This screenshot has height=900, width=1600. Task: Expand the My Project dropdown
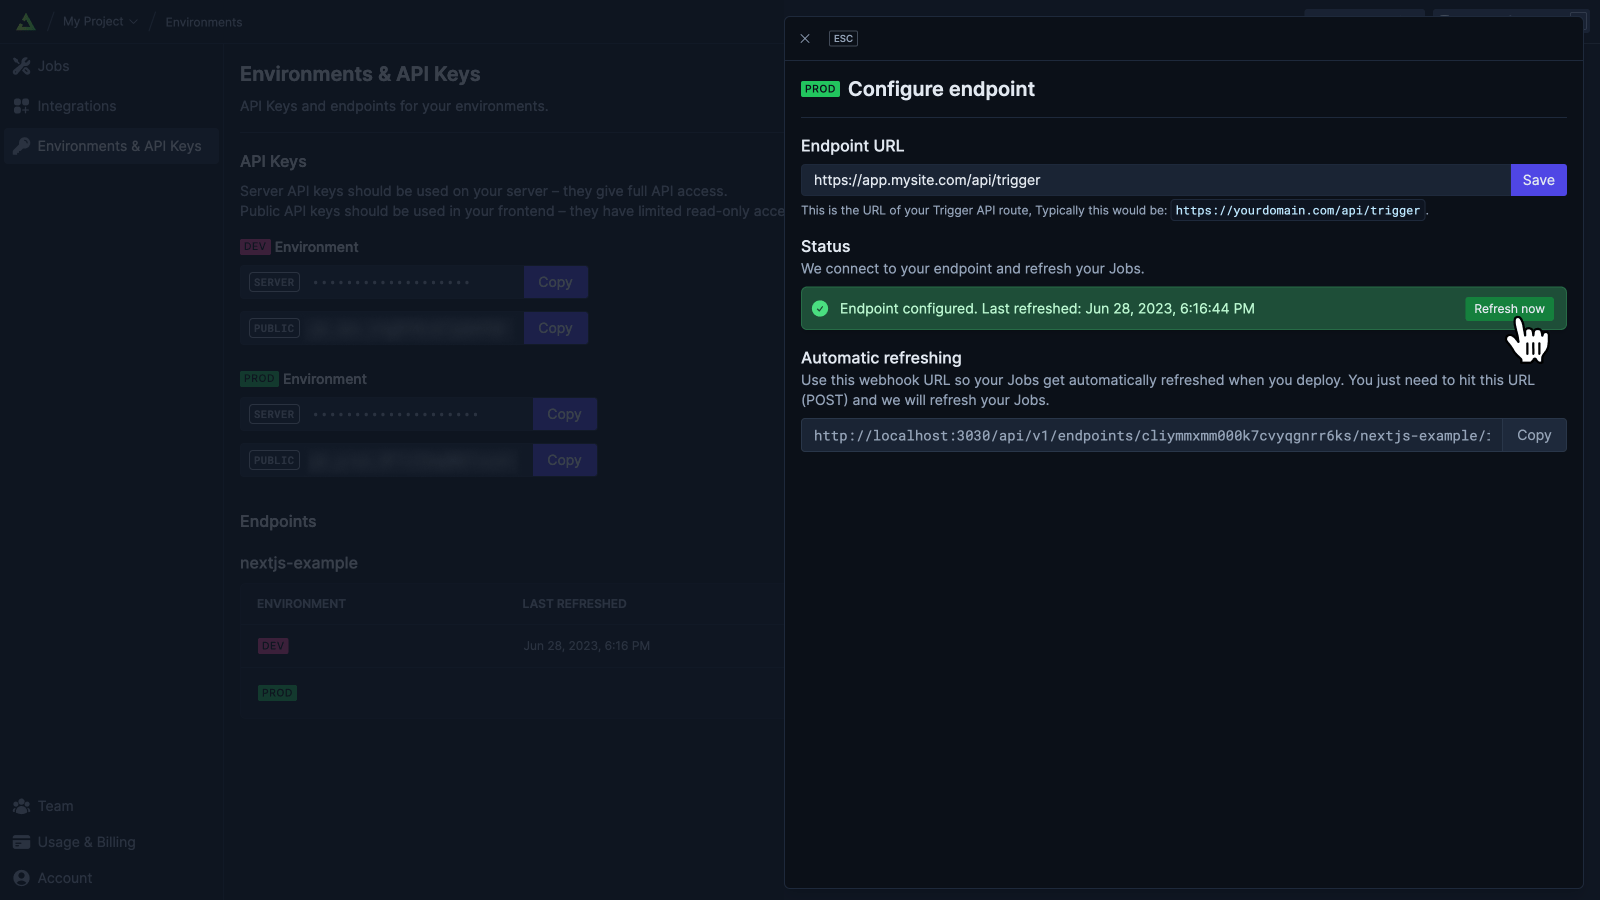[x=100, y=21]
